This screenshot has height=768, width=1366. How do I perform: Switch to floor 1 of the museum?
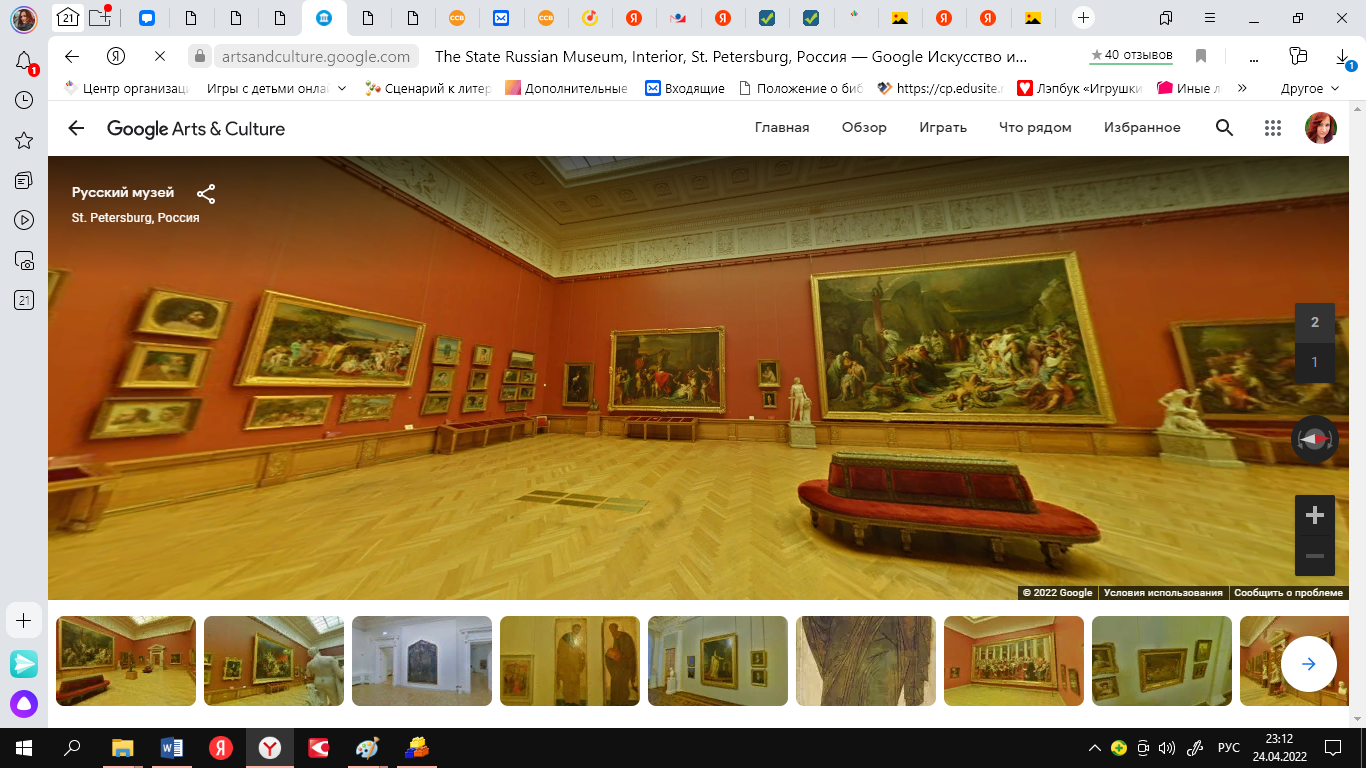click(1315, 362)
